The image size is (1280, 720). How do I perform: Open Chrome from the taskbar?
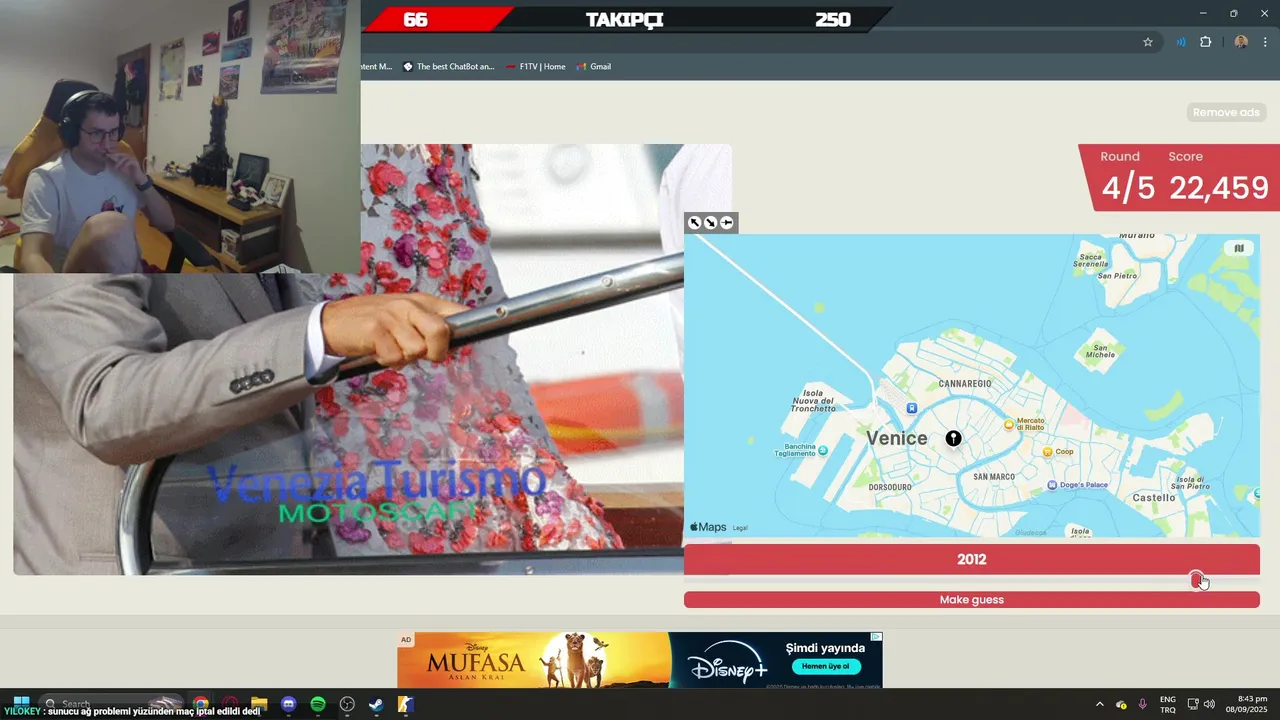coord(201,704)
